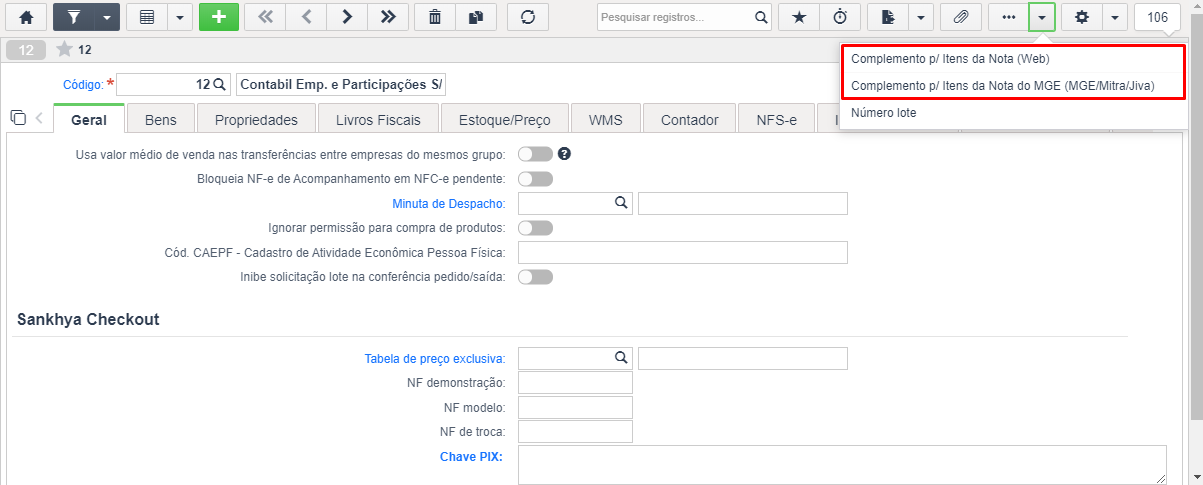Toggle Bloqueia NF-e de Acompanhamento switch
Screen dimensions: 1203x485
coord(535,179)
